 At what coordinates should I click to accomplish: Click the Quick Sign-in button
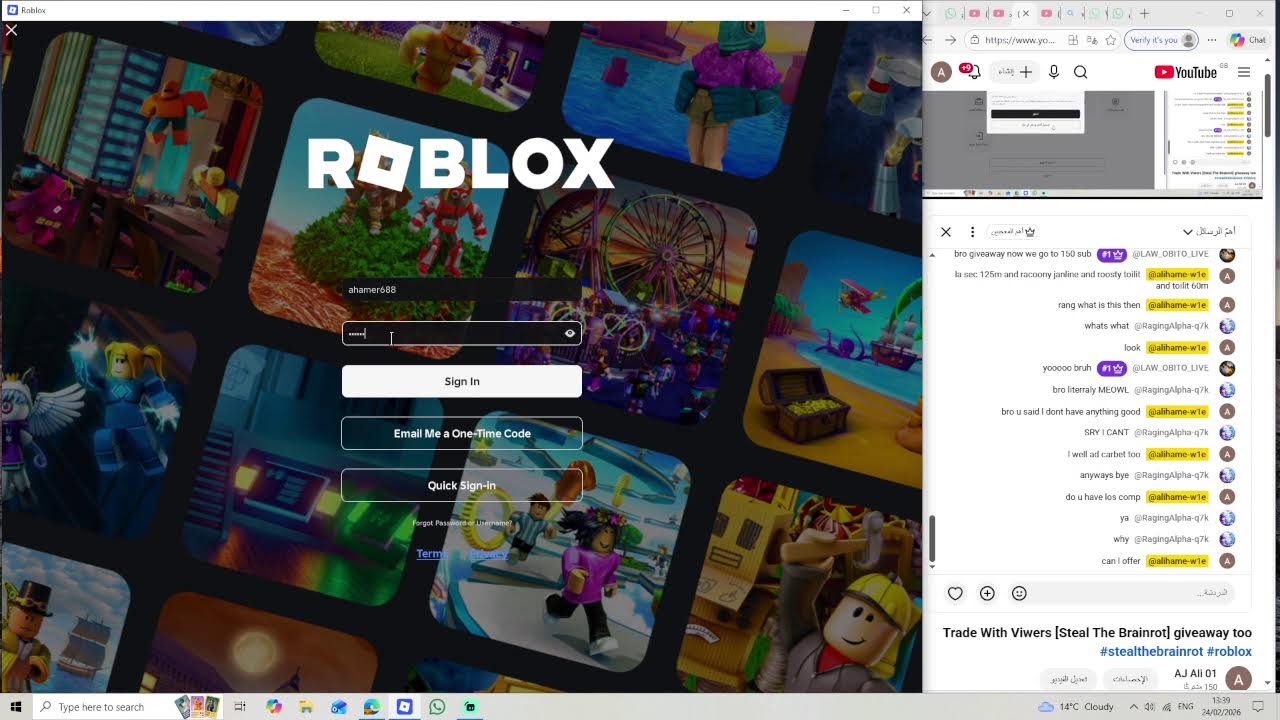[x=462, y=485]
